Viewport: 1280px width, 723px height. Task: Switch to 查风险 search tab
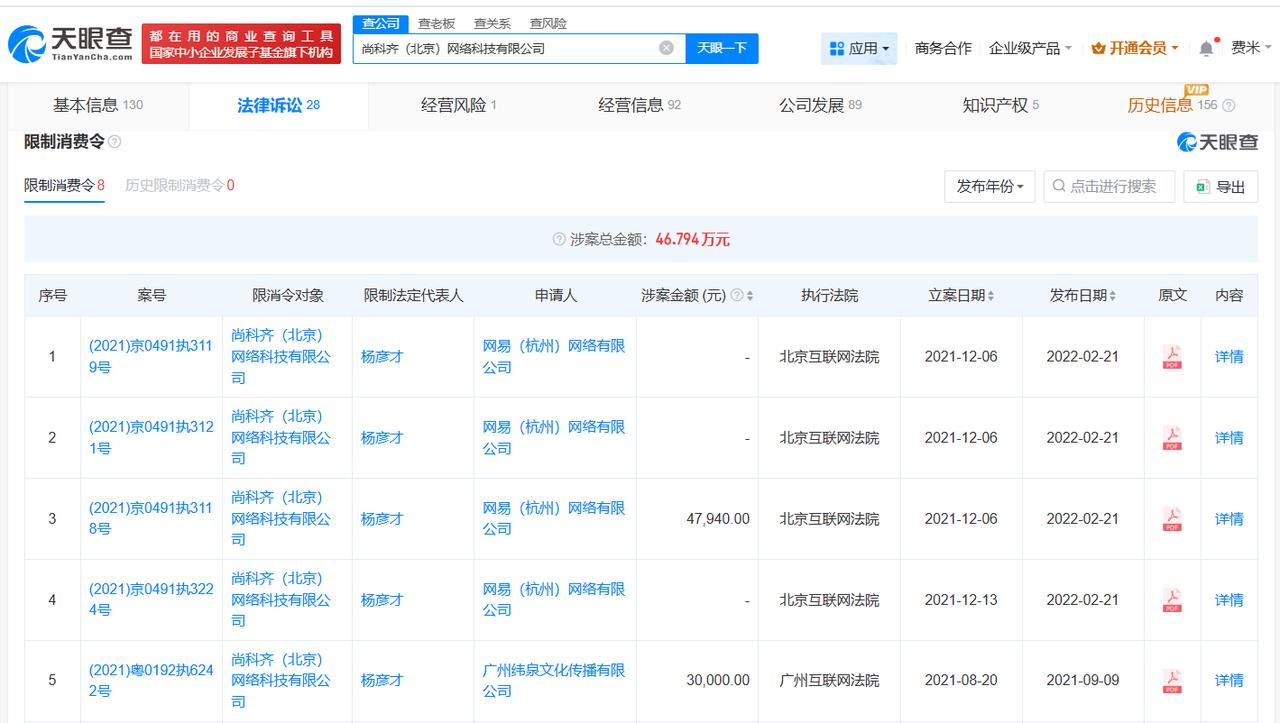click(x=548, y=23)
